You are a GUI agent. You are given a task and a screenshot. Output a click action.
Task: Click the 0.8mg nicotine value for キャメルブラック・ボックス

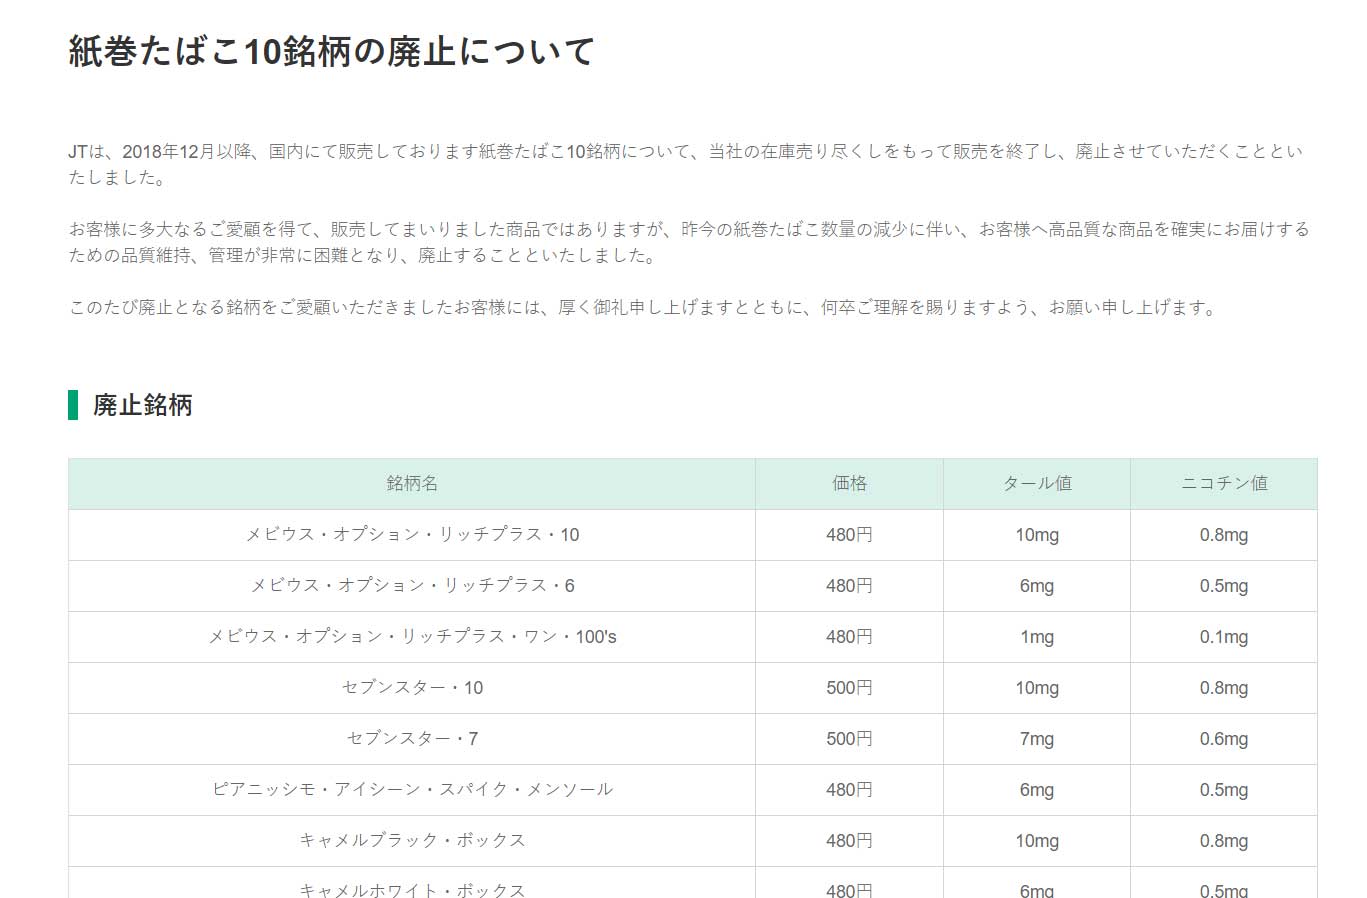(x=1224, y=841)
